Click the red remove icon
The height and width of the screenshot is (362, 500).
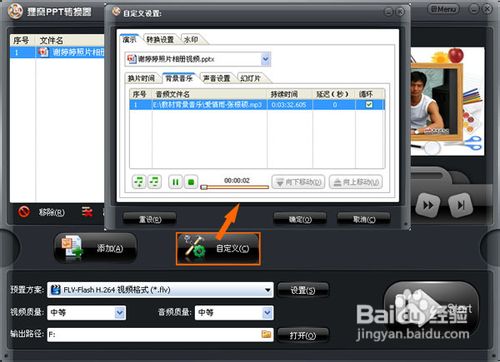(24, 212)
